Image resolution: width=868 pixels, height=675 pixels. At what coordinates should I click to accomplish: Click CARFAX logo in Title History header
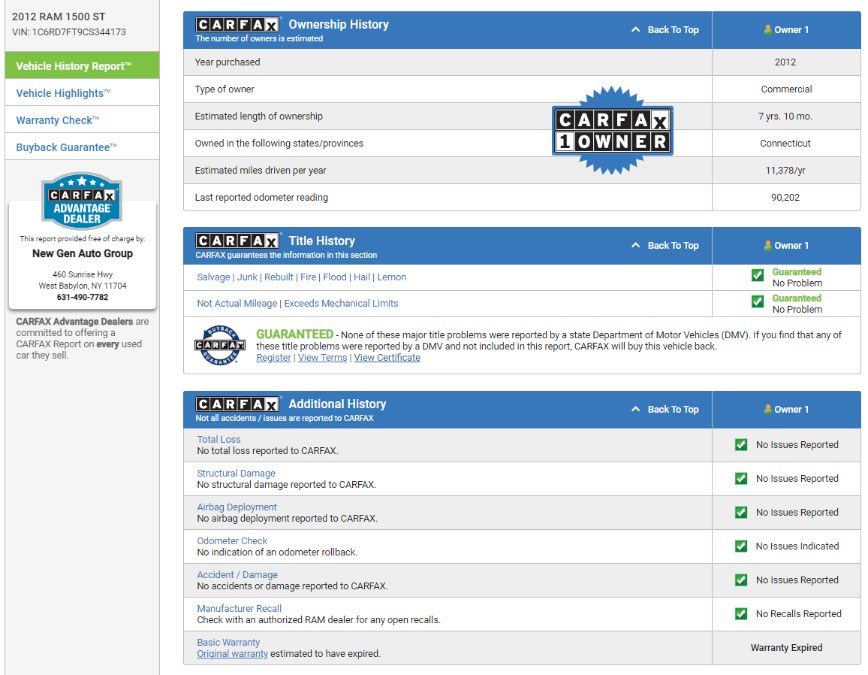[237, 241]
